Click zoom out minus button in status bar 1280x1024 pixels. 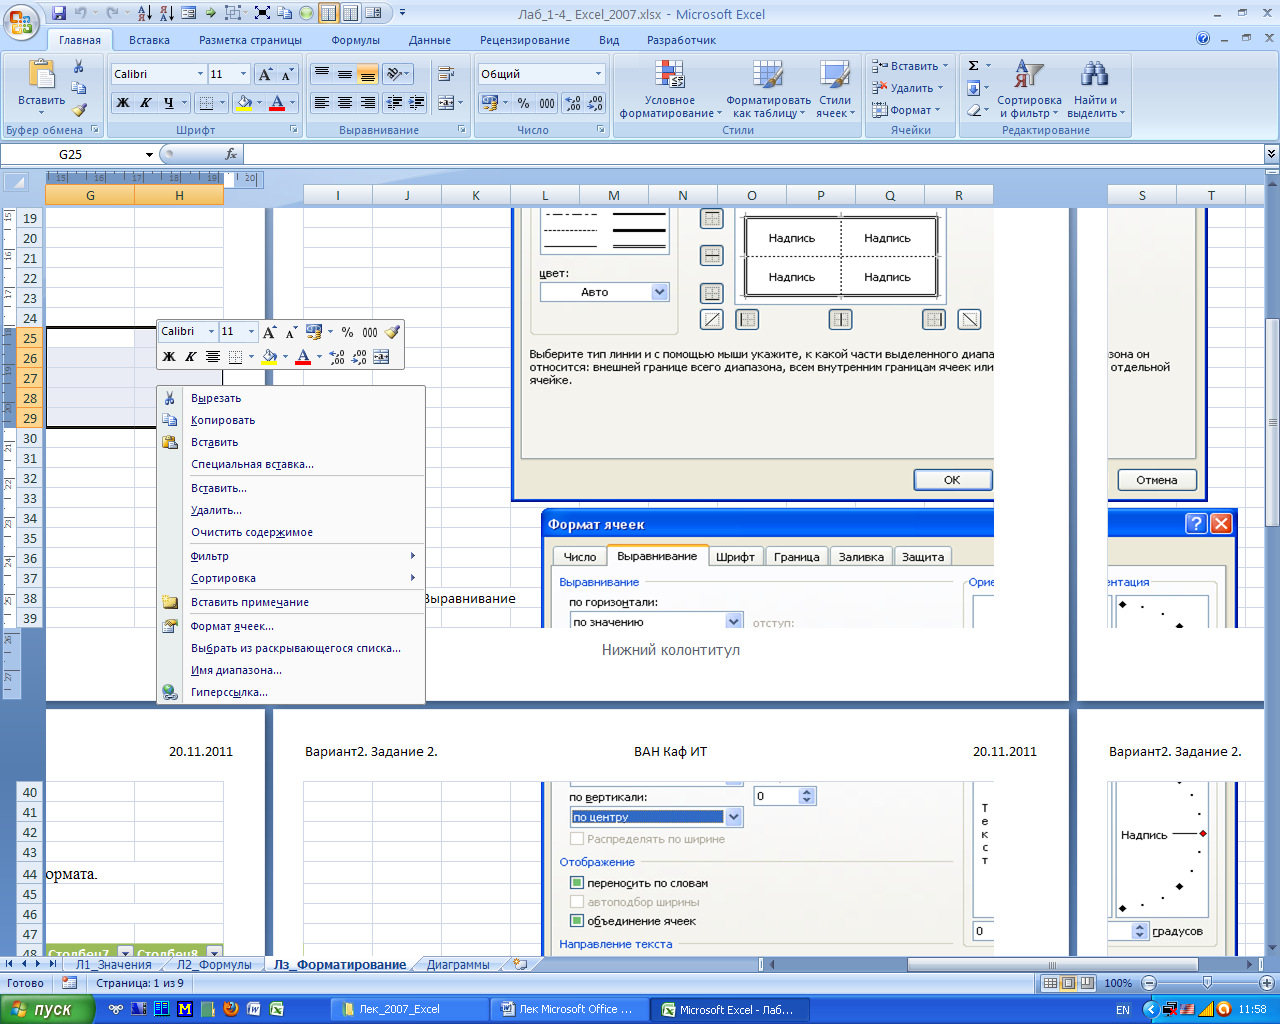[1149, 983]
